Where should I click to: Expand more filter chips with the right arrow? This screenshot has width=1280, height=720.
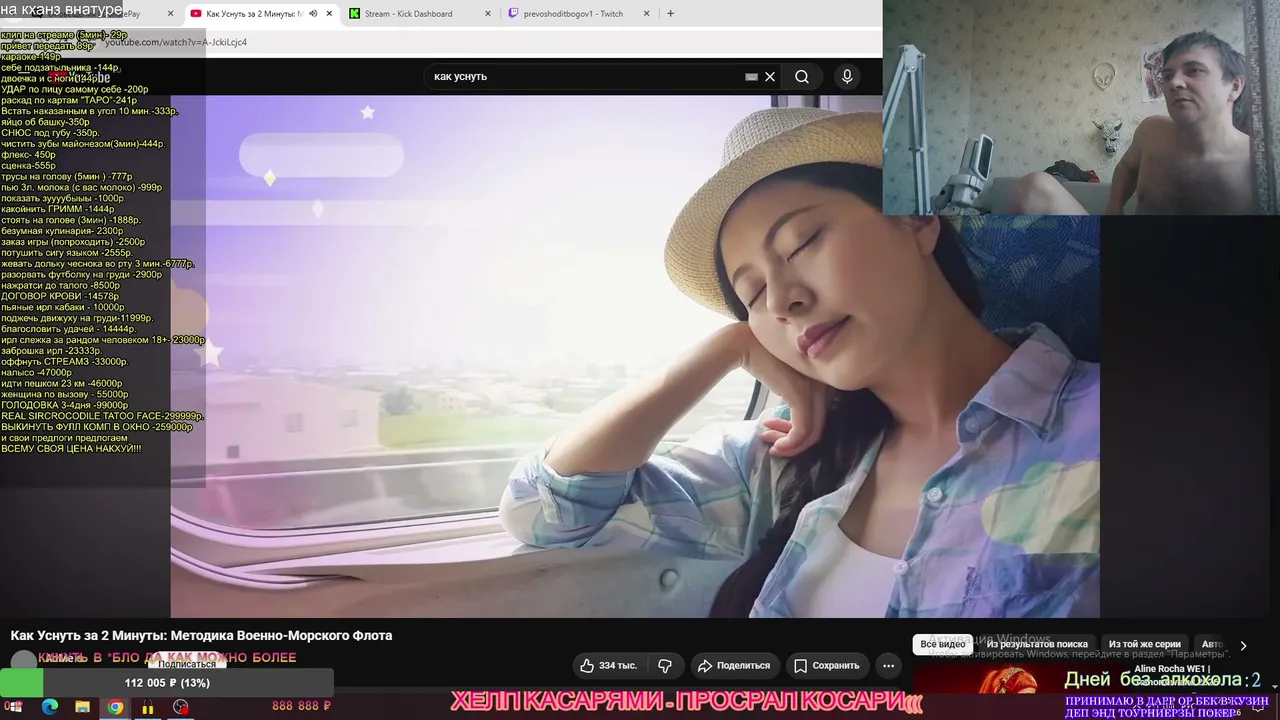pyautogui.click(x=1243, y=646)
